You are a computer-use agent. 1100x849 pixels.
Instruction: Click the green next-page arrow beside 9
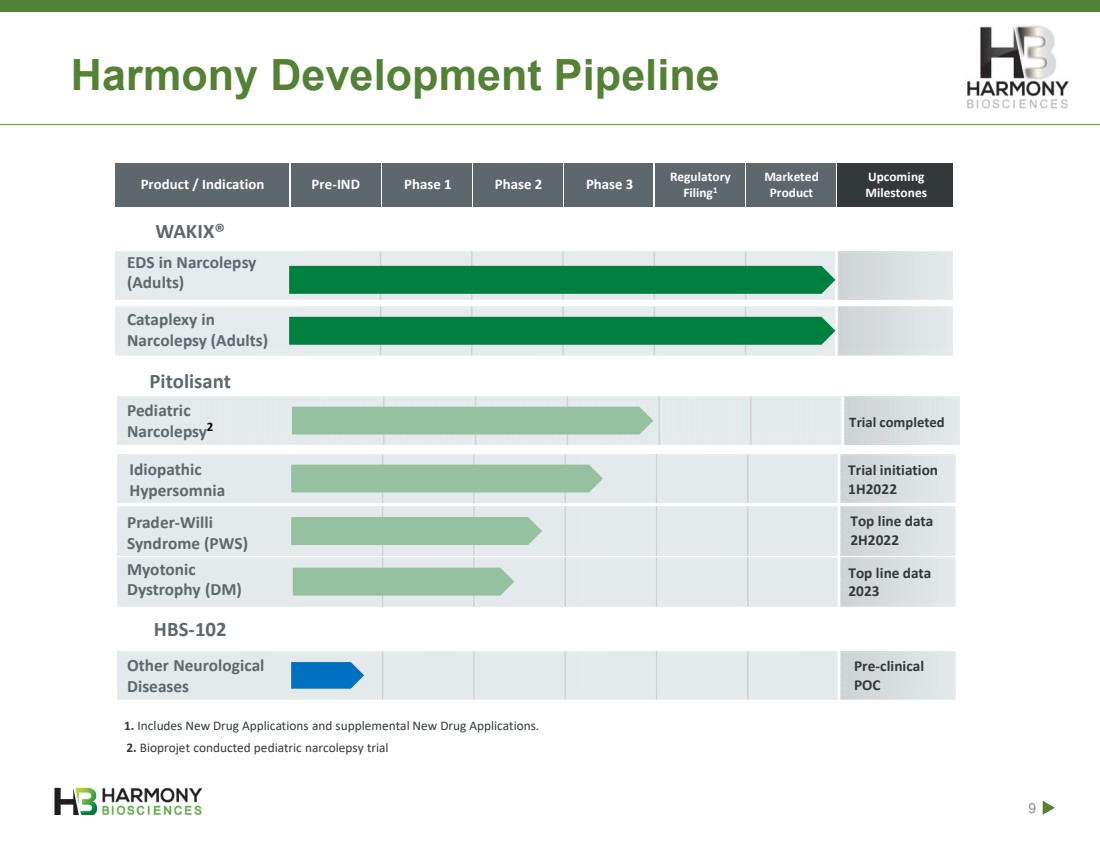[1049, 808]
